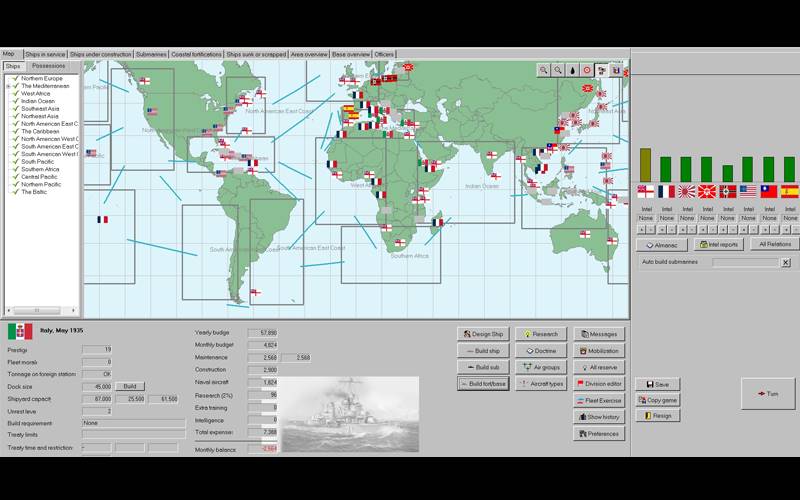Screen dimensions: 800x500
Task: Open the Division editor
Action: click(x=599, y=383)
